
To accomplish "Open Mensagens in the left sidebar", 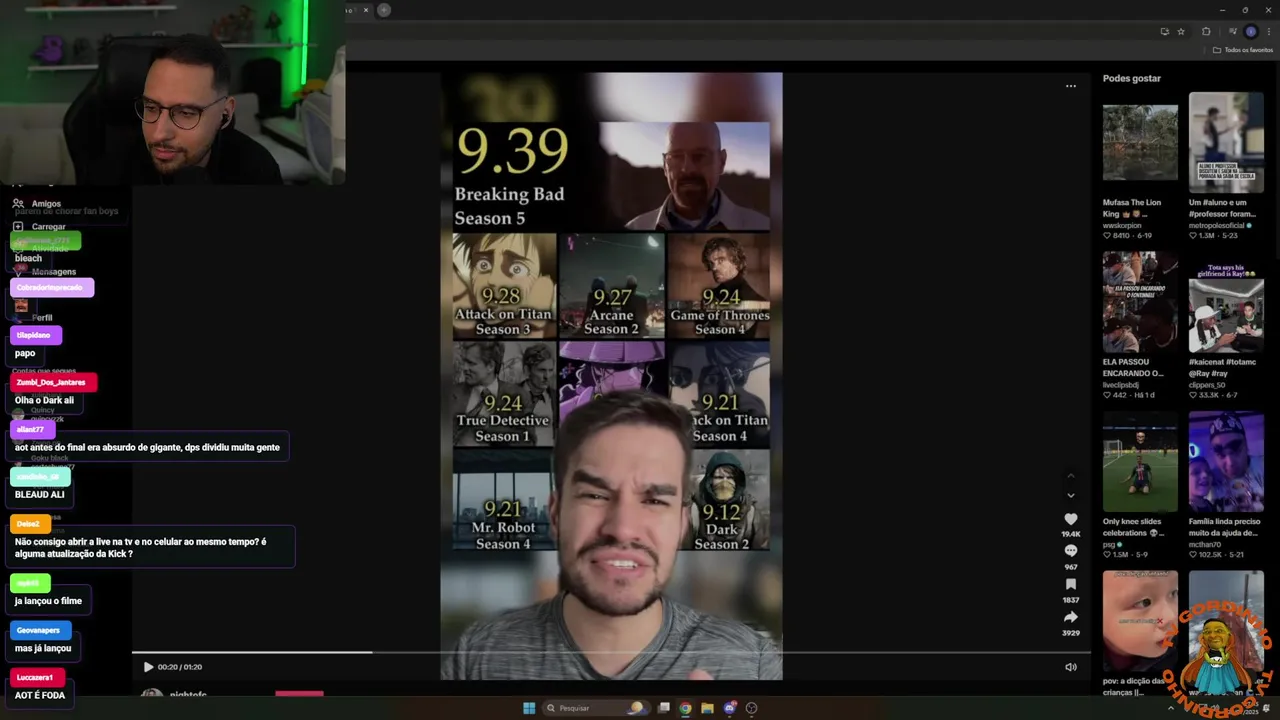I will pos(53,272).
